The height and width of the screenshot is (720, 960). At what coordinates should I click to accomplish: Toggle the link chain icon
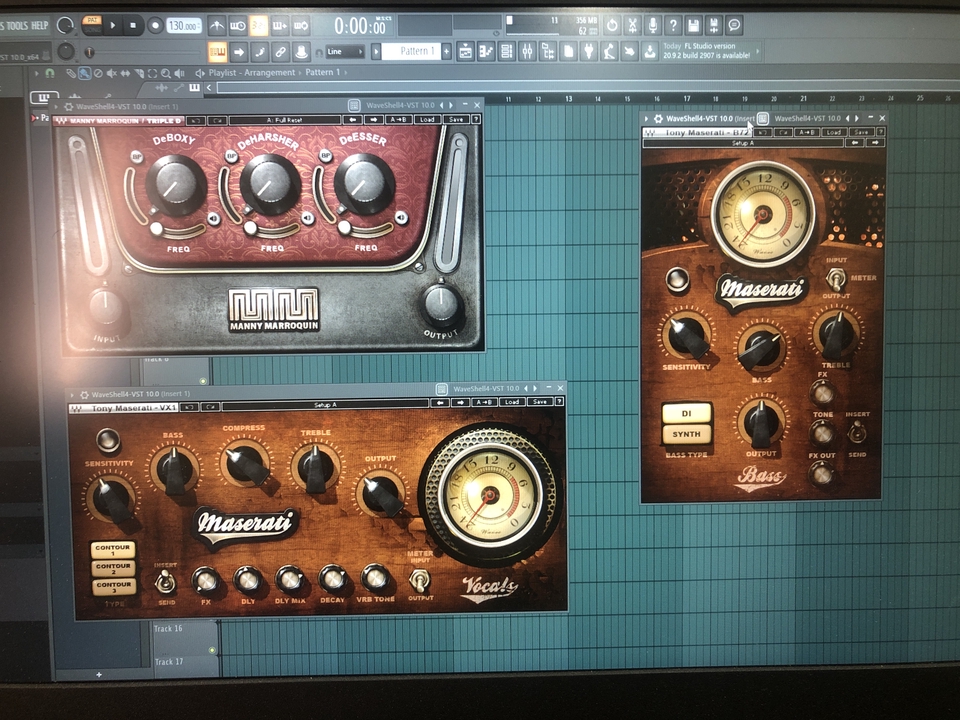click(x=280, y=52)
